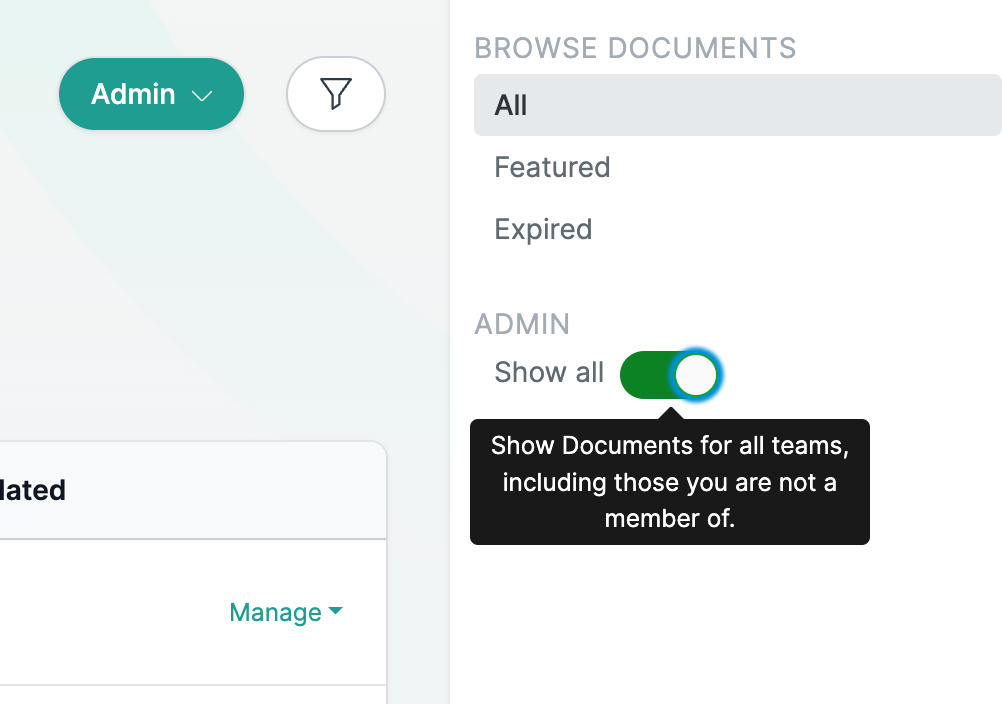Click the BROWSE DOCUMENTS section heading
Viewport: 1002px width, 704px height.
click(x=635, y=48)
